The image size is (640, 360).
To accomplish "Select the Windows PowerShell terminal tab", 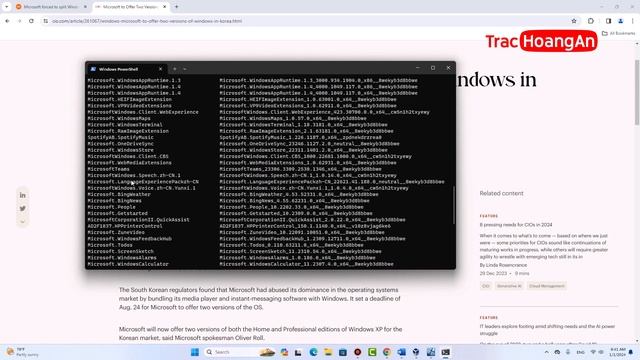I will point(126,69).
